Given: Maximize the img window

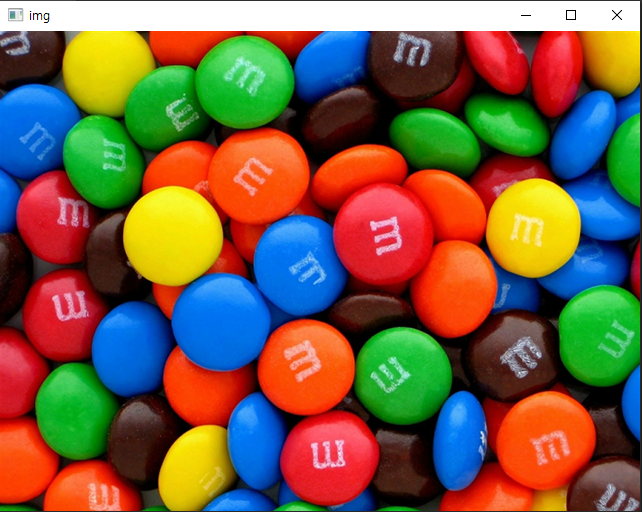Looking at the screenshot, I should tap(571, 16).
